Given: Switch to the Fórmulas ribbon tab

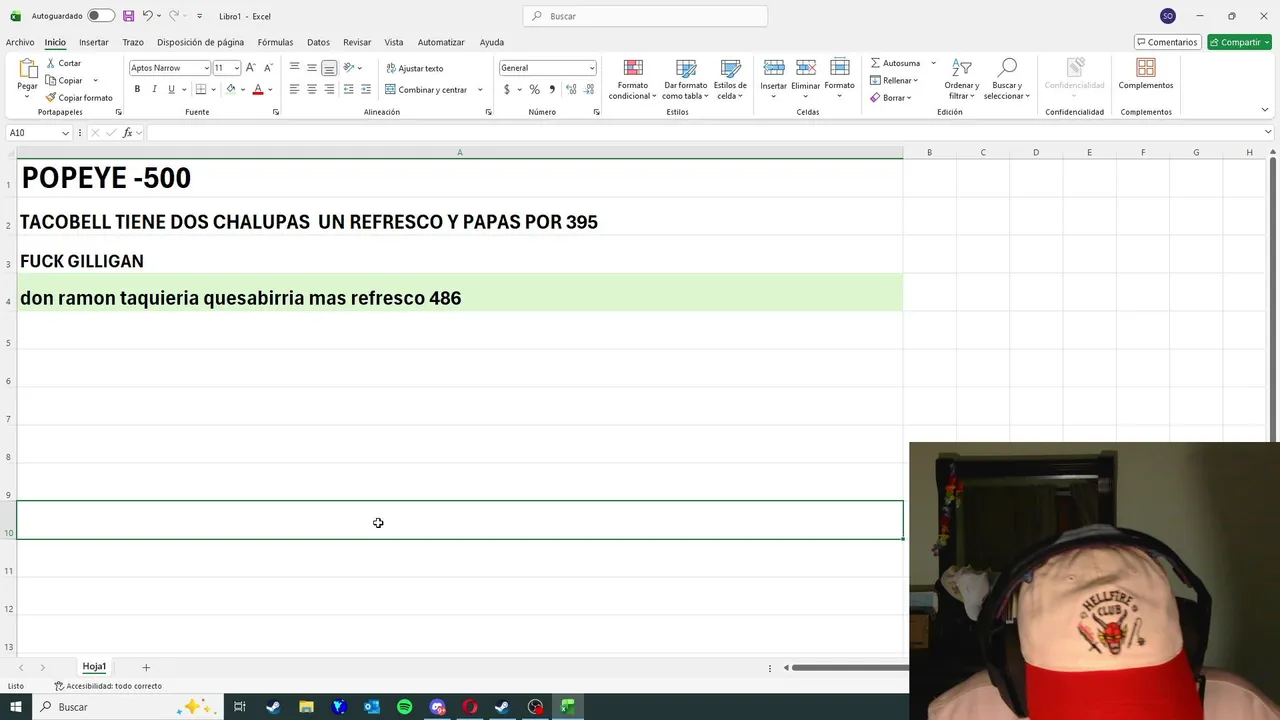Looking at the screenshot, I should coord(275,42).
